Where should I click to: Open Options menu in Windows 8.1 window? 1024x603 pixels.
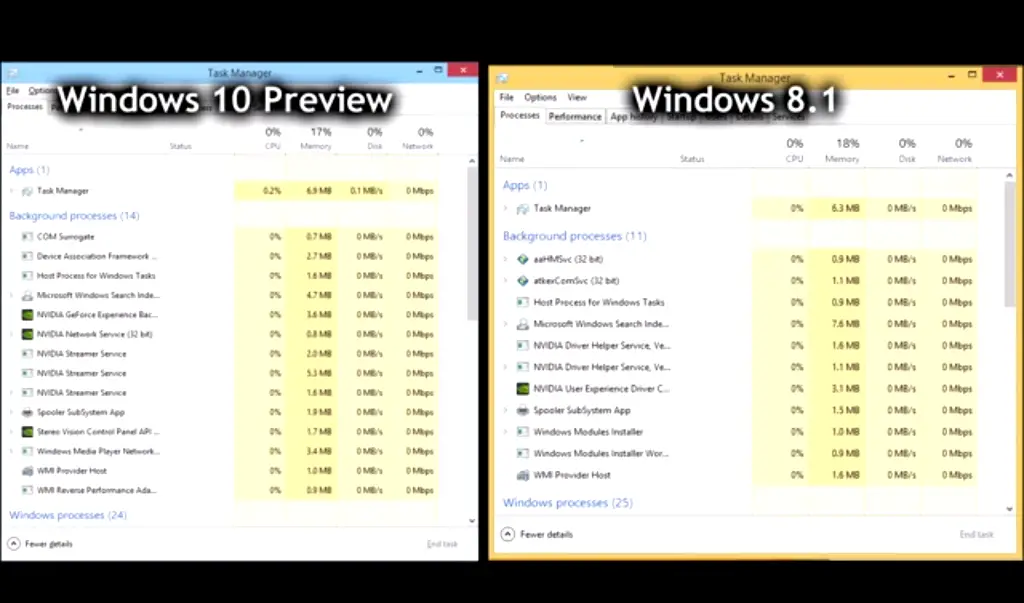(x=540, y=97)
